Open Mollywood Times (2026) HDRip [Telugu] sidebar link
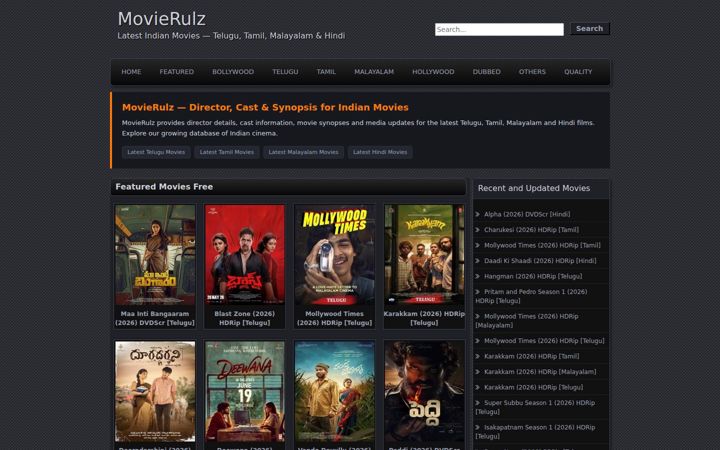Screen dimensions: 720x450 (x=544, y=341)
